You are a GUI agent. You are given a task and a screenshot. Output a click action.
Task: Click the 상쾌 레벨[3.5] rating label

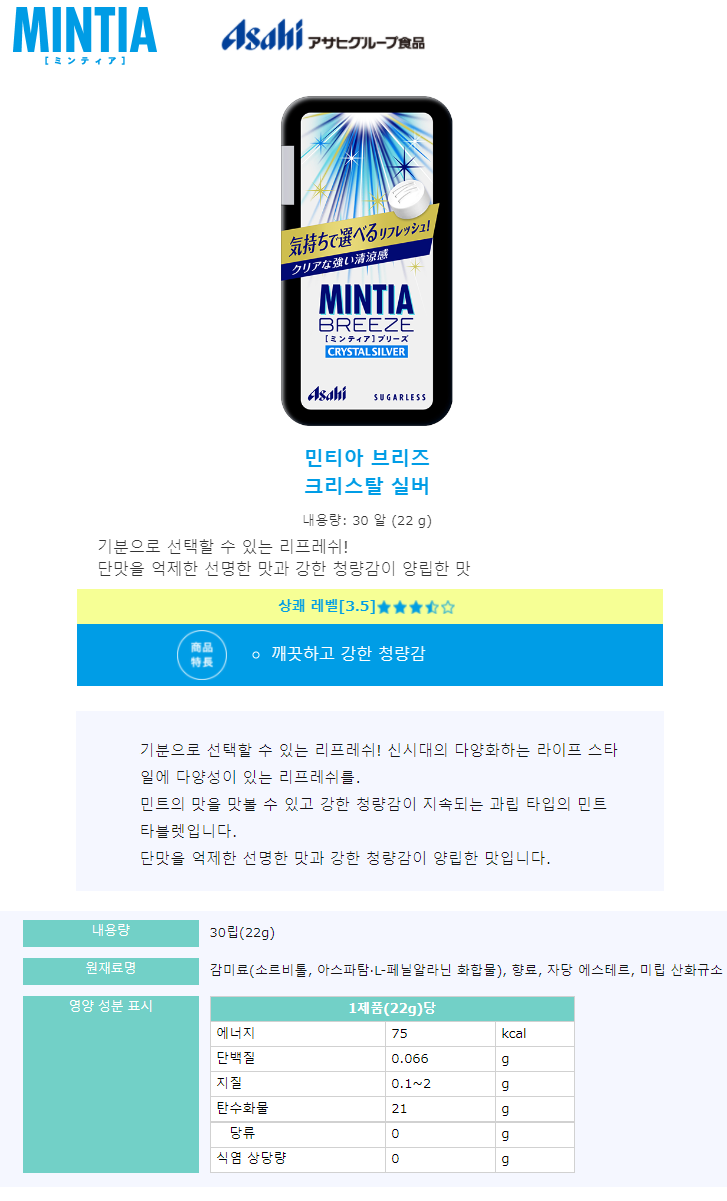click(327, 607)
